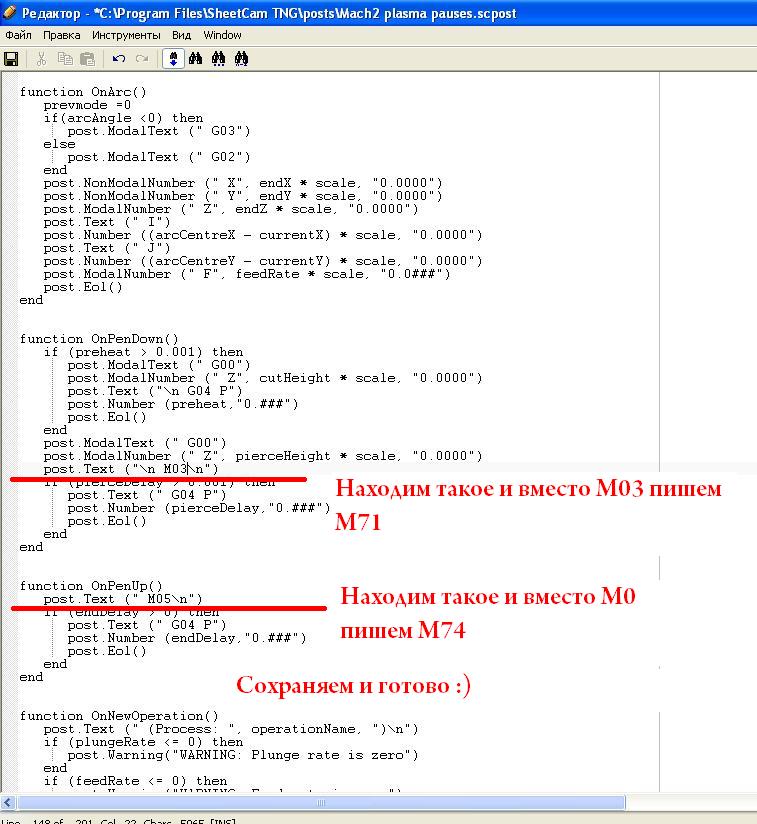Click the post.Number (preheat, "0.###") line
Image resolution: width=757 pixels, height=824 pixels.
[183, 404]
